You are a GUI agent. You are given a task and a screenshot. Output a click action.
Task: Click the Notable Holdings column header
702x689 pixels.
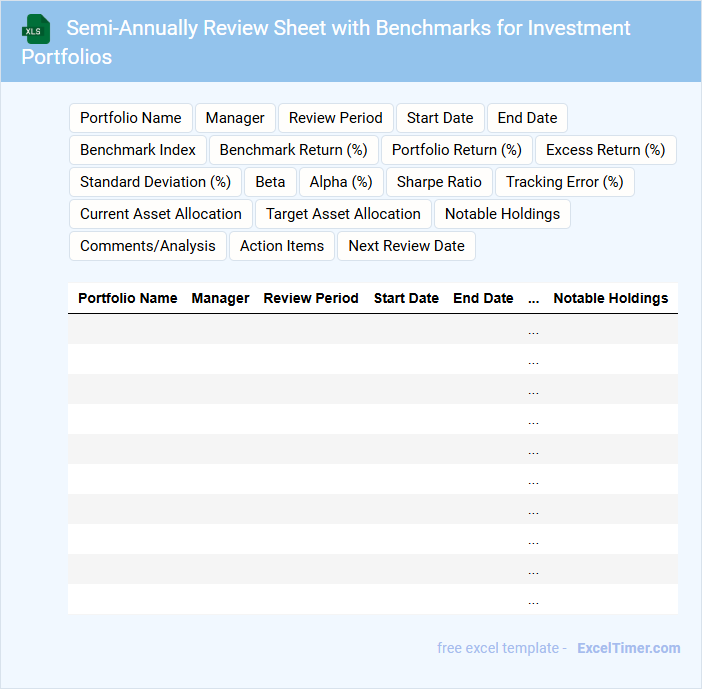(610, 298)
